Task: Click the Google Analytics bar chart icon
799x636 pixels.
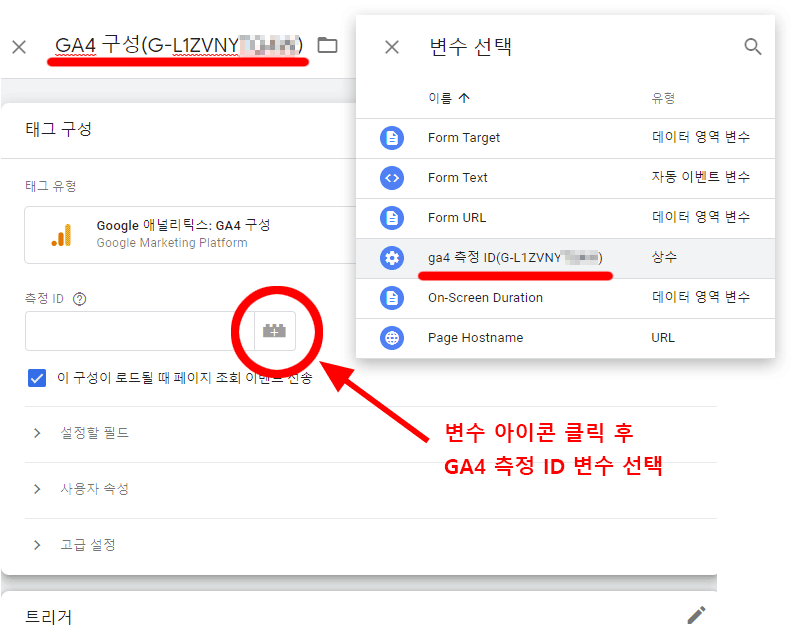Action: (x=62, y=235)
